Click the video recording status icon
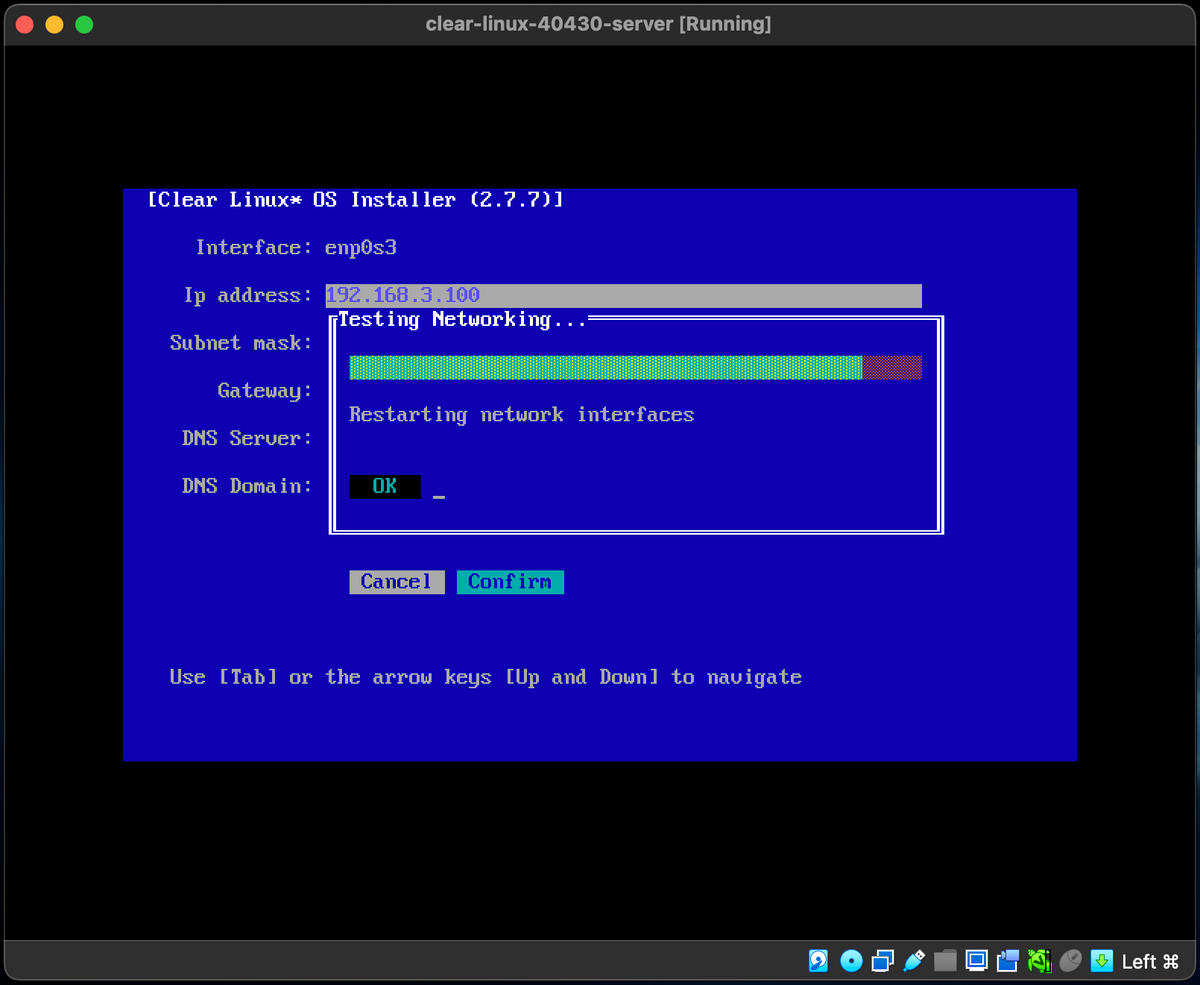Screen dimensions: 1200x985 1007,961
